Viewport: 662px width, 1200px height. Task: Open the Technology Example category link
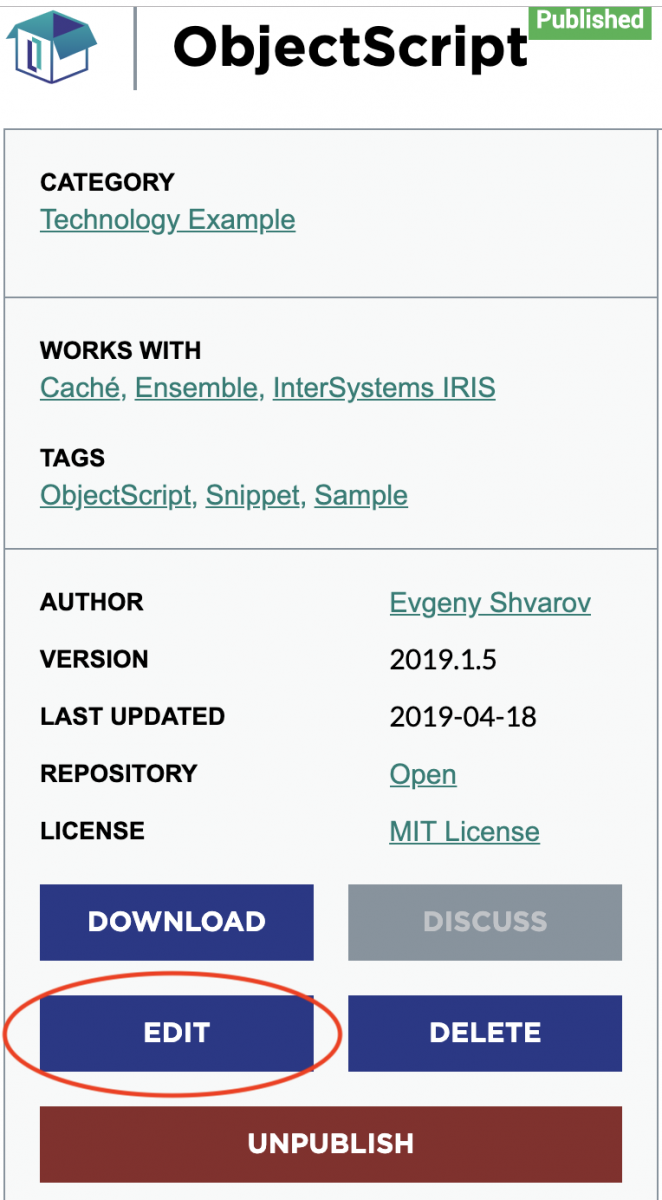click(x=168, y=220)
